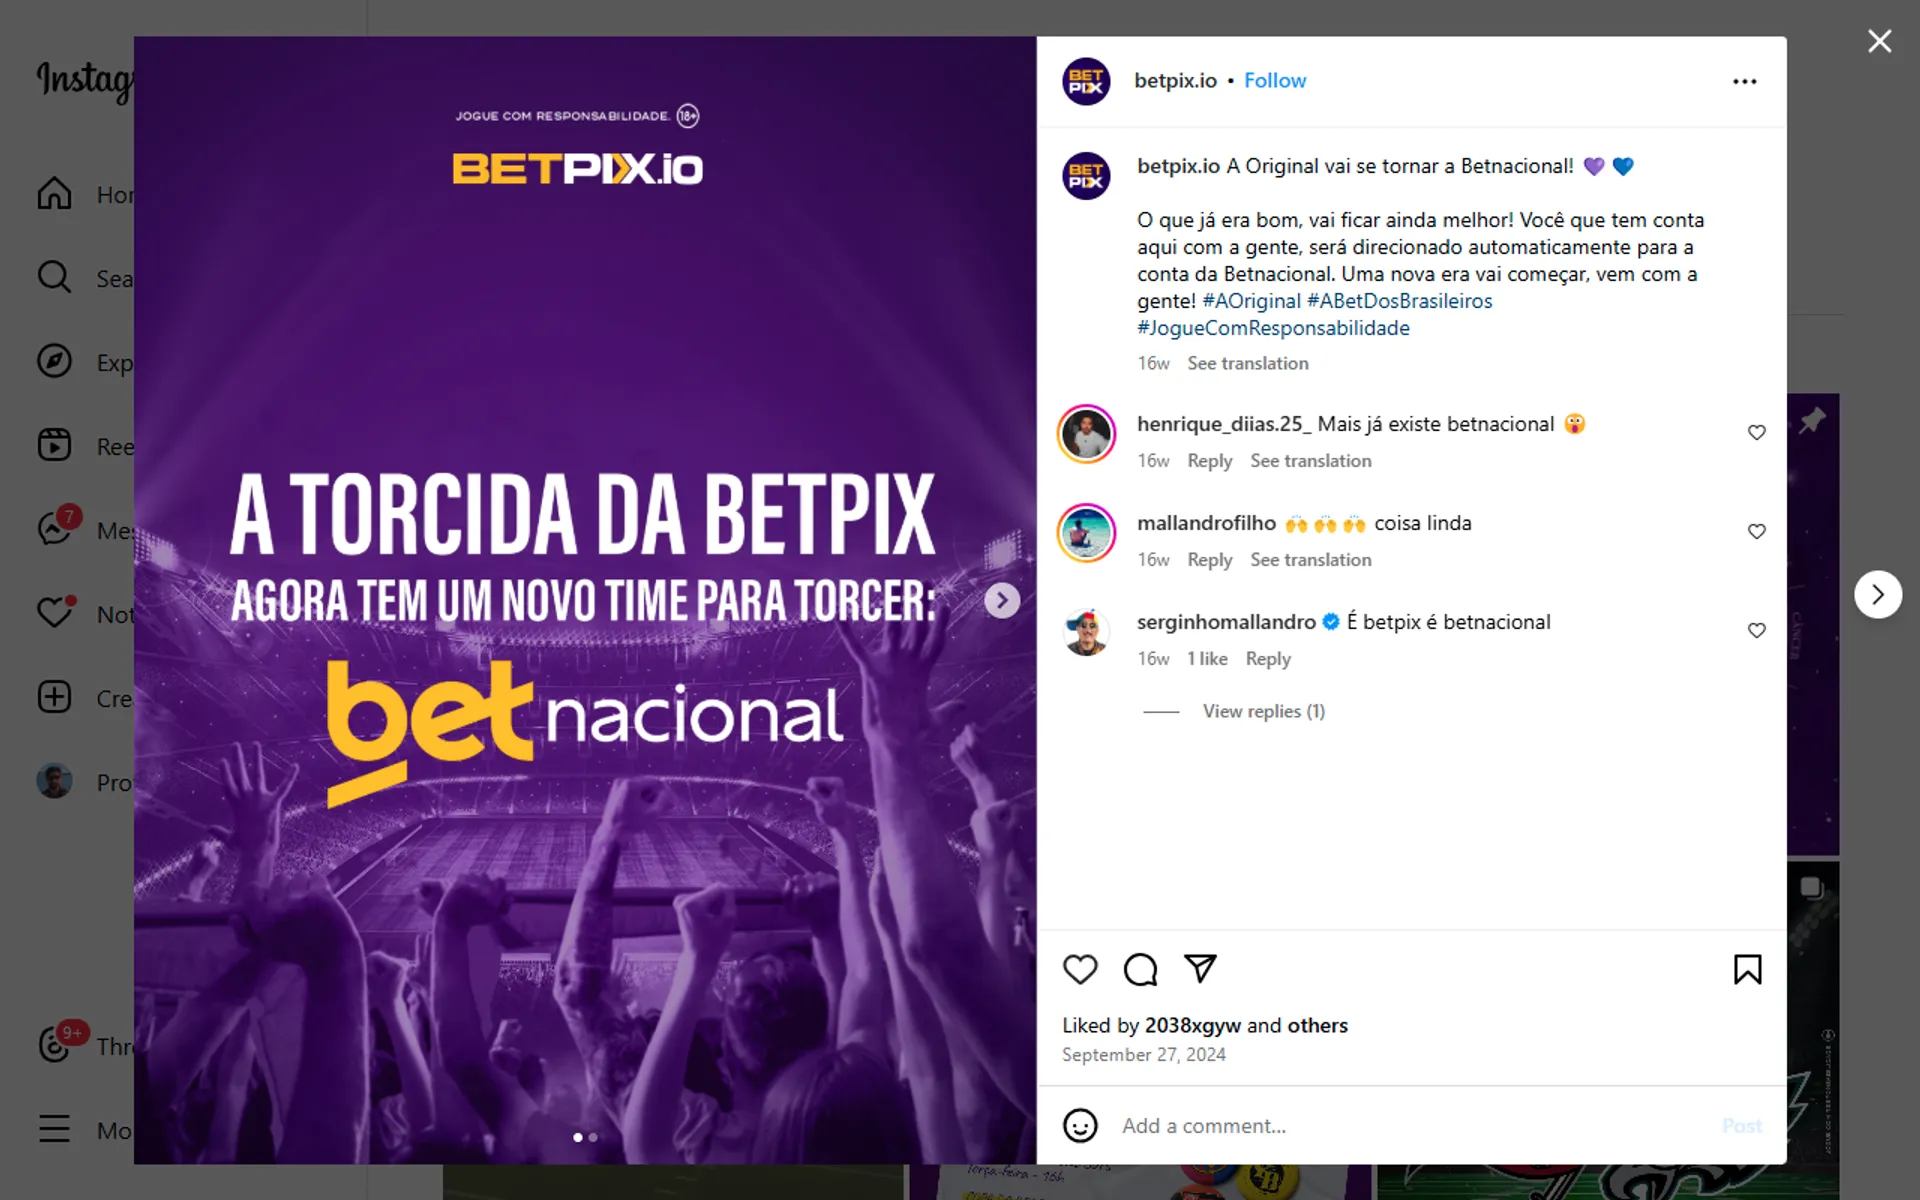Like the betpix.io post with heart icon
The height and width of the screenshot is (1200, 1920).
pyautogui.click(x=1080, y=969)
